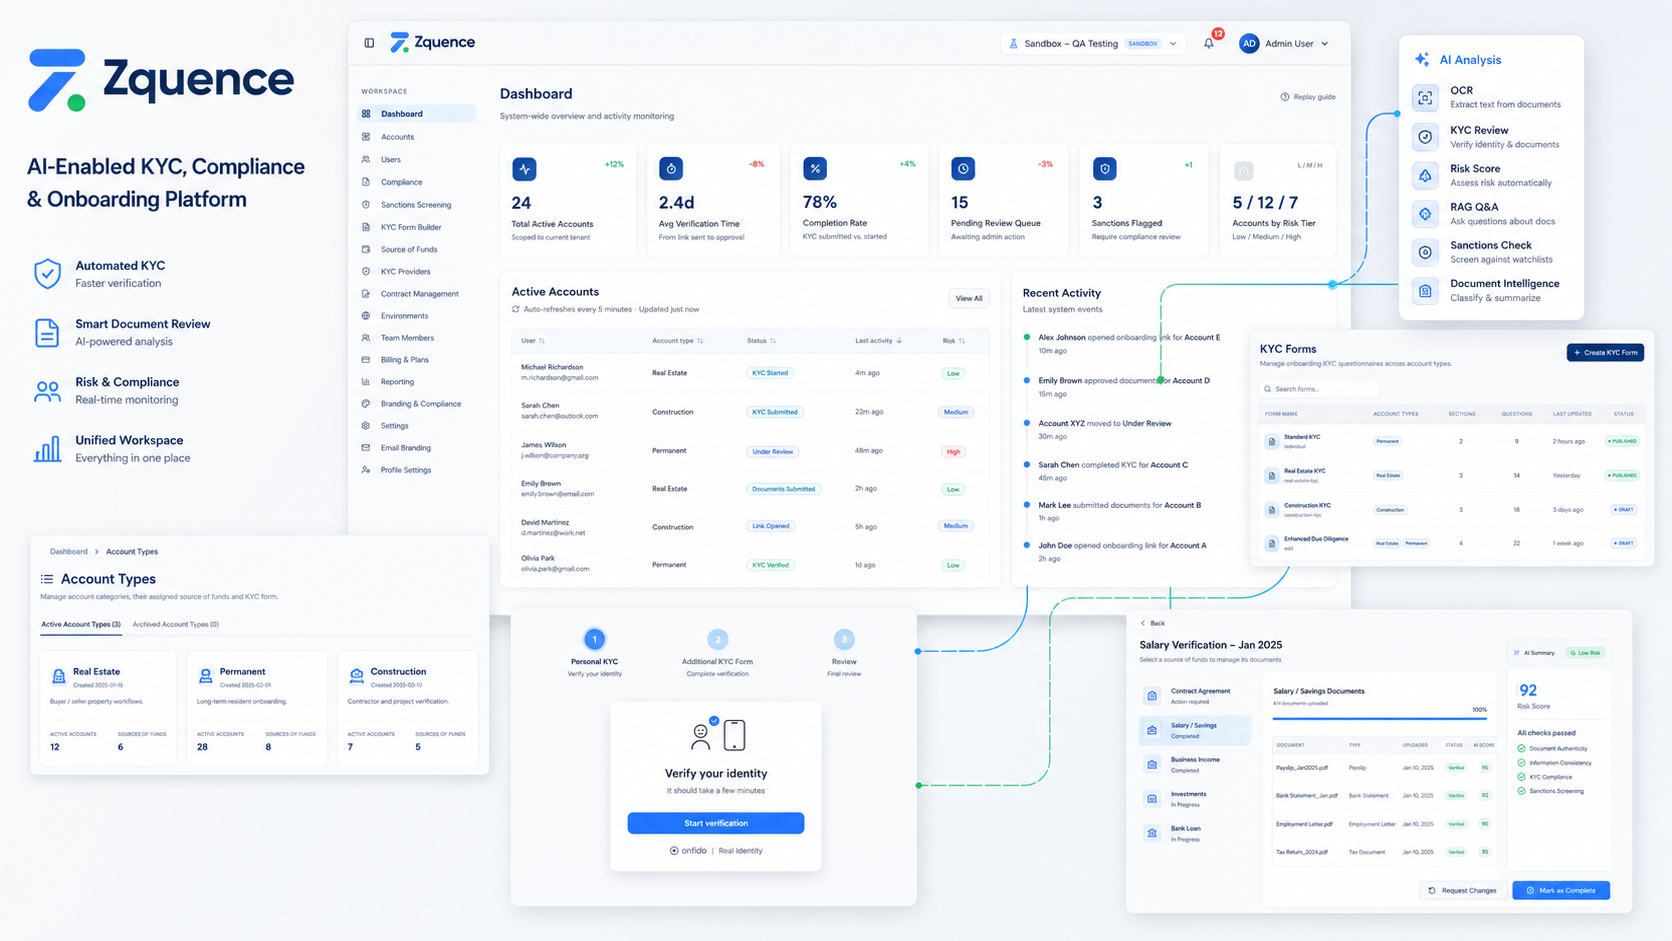Click the Back link in Salary Verification
This screenshot has width=1672, height=941.
click(1153, 623)
